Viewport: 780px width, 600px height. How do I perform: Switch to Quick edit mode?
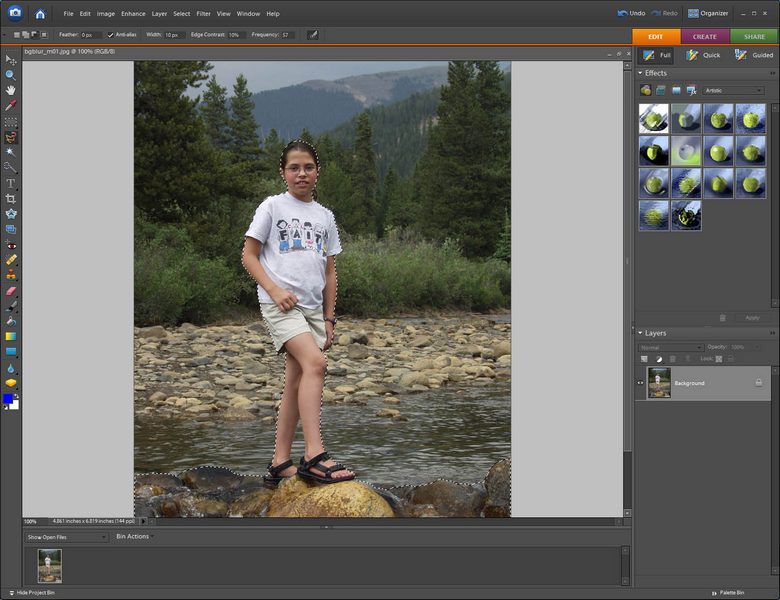[x=703, y=55]
